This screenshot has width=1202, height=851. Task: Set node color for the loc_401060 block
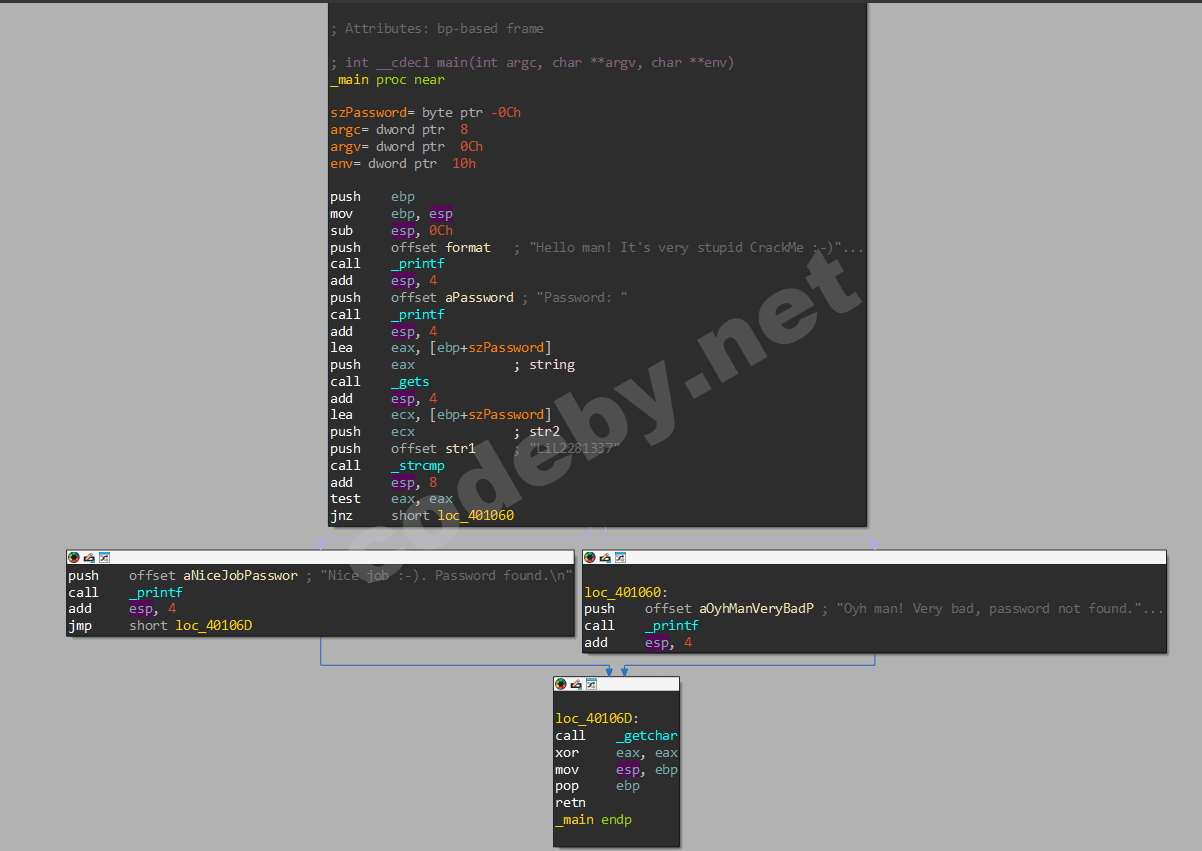tap(589, 557)
